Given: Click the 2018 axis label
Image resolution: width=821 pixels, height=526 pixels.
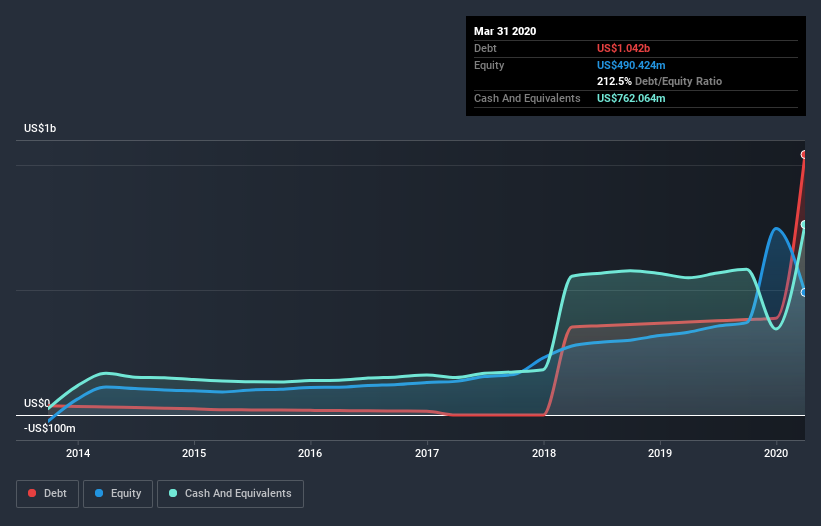Looking at the screenshot, I should point(543,453).
